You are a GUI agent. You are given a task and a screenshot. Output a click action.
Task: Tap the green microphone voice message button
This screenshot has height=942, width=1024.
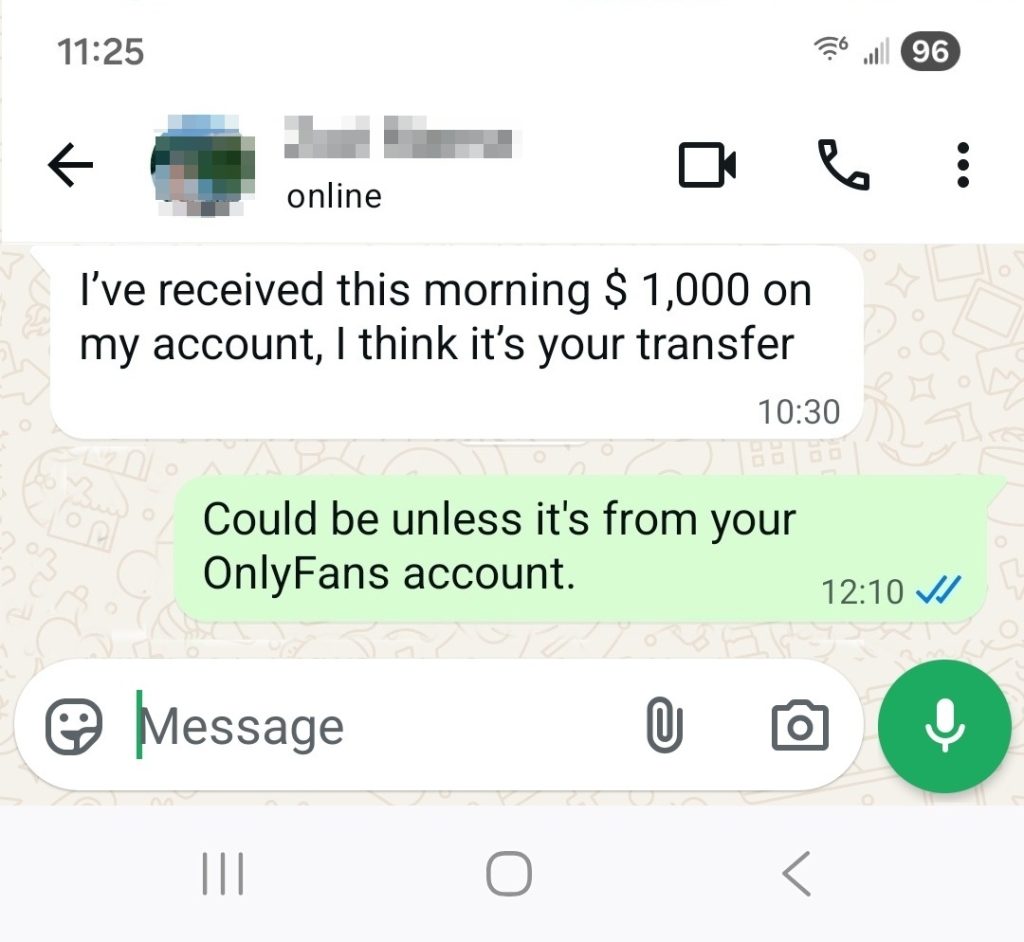pos(944,726)
